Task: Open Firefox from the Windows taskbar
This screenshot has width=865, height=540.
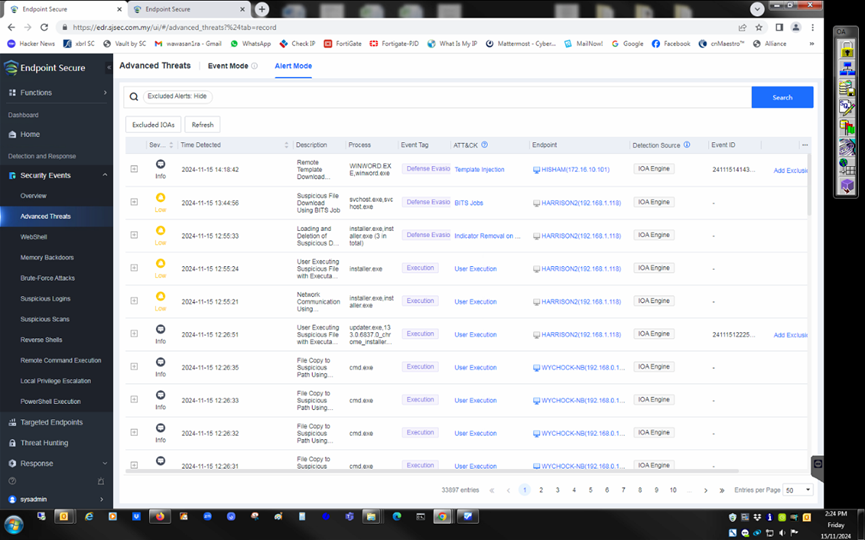Action: (x=159, y=517)
